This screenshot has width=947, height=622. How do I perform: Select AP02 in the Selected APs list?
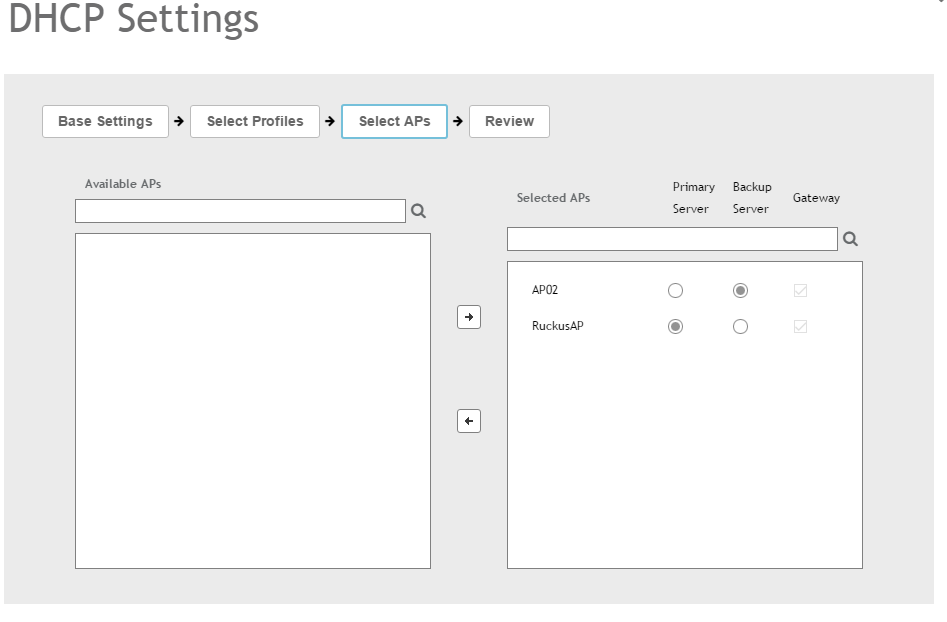pyautogui.click(x=545, y=290)
